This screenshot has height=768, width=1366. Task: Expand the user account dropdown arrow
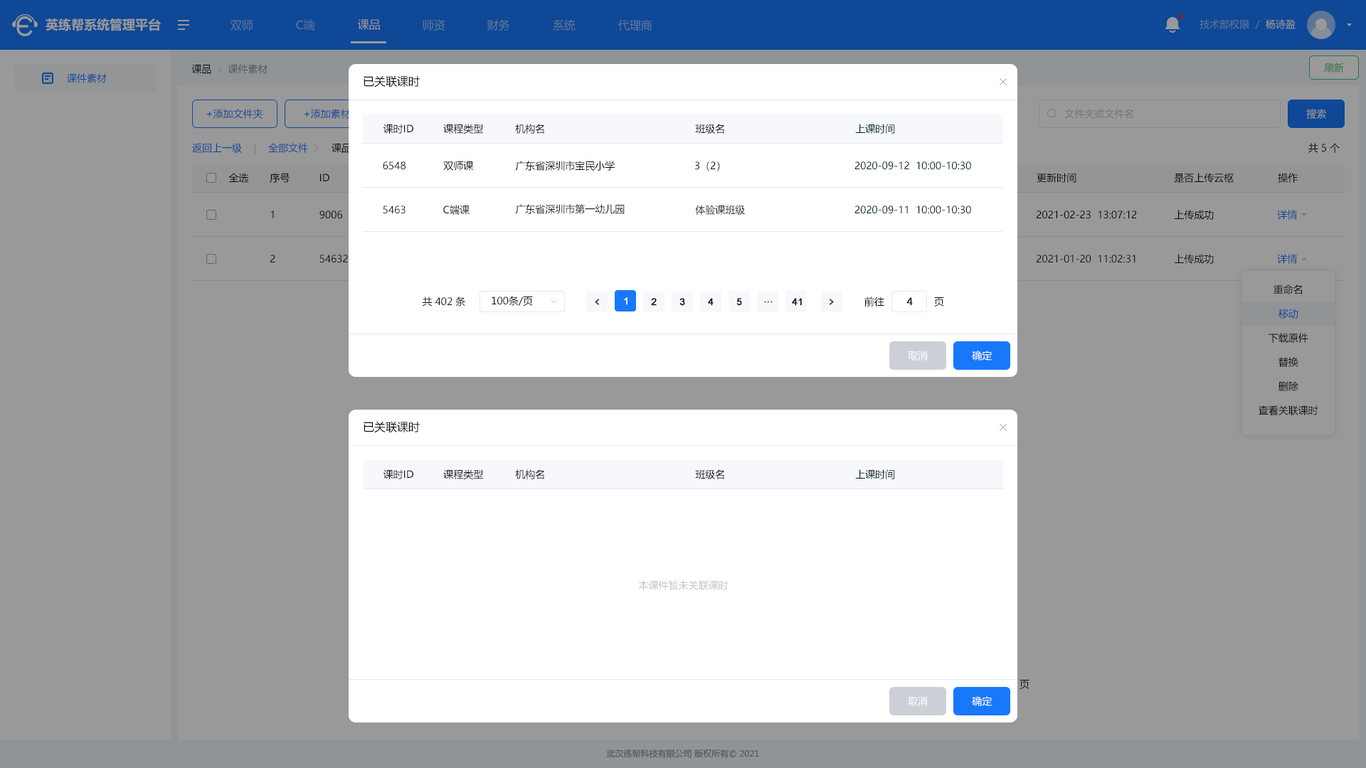tap(1349, 25)
